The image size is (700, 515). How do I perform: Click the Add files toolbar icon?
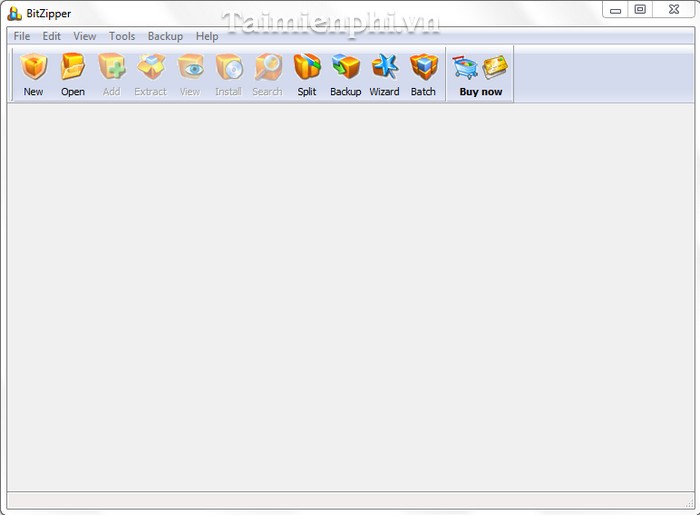coord(112,68)
